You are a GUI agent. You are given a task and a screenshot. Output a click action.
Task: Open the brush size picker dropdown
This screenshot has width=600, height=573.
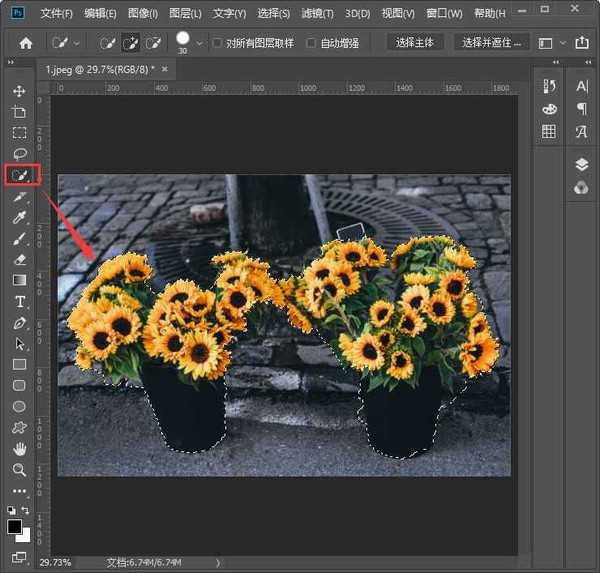(201, 44)
